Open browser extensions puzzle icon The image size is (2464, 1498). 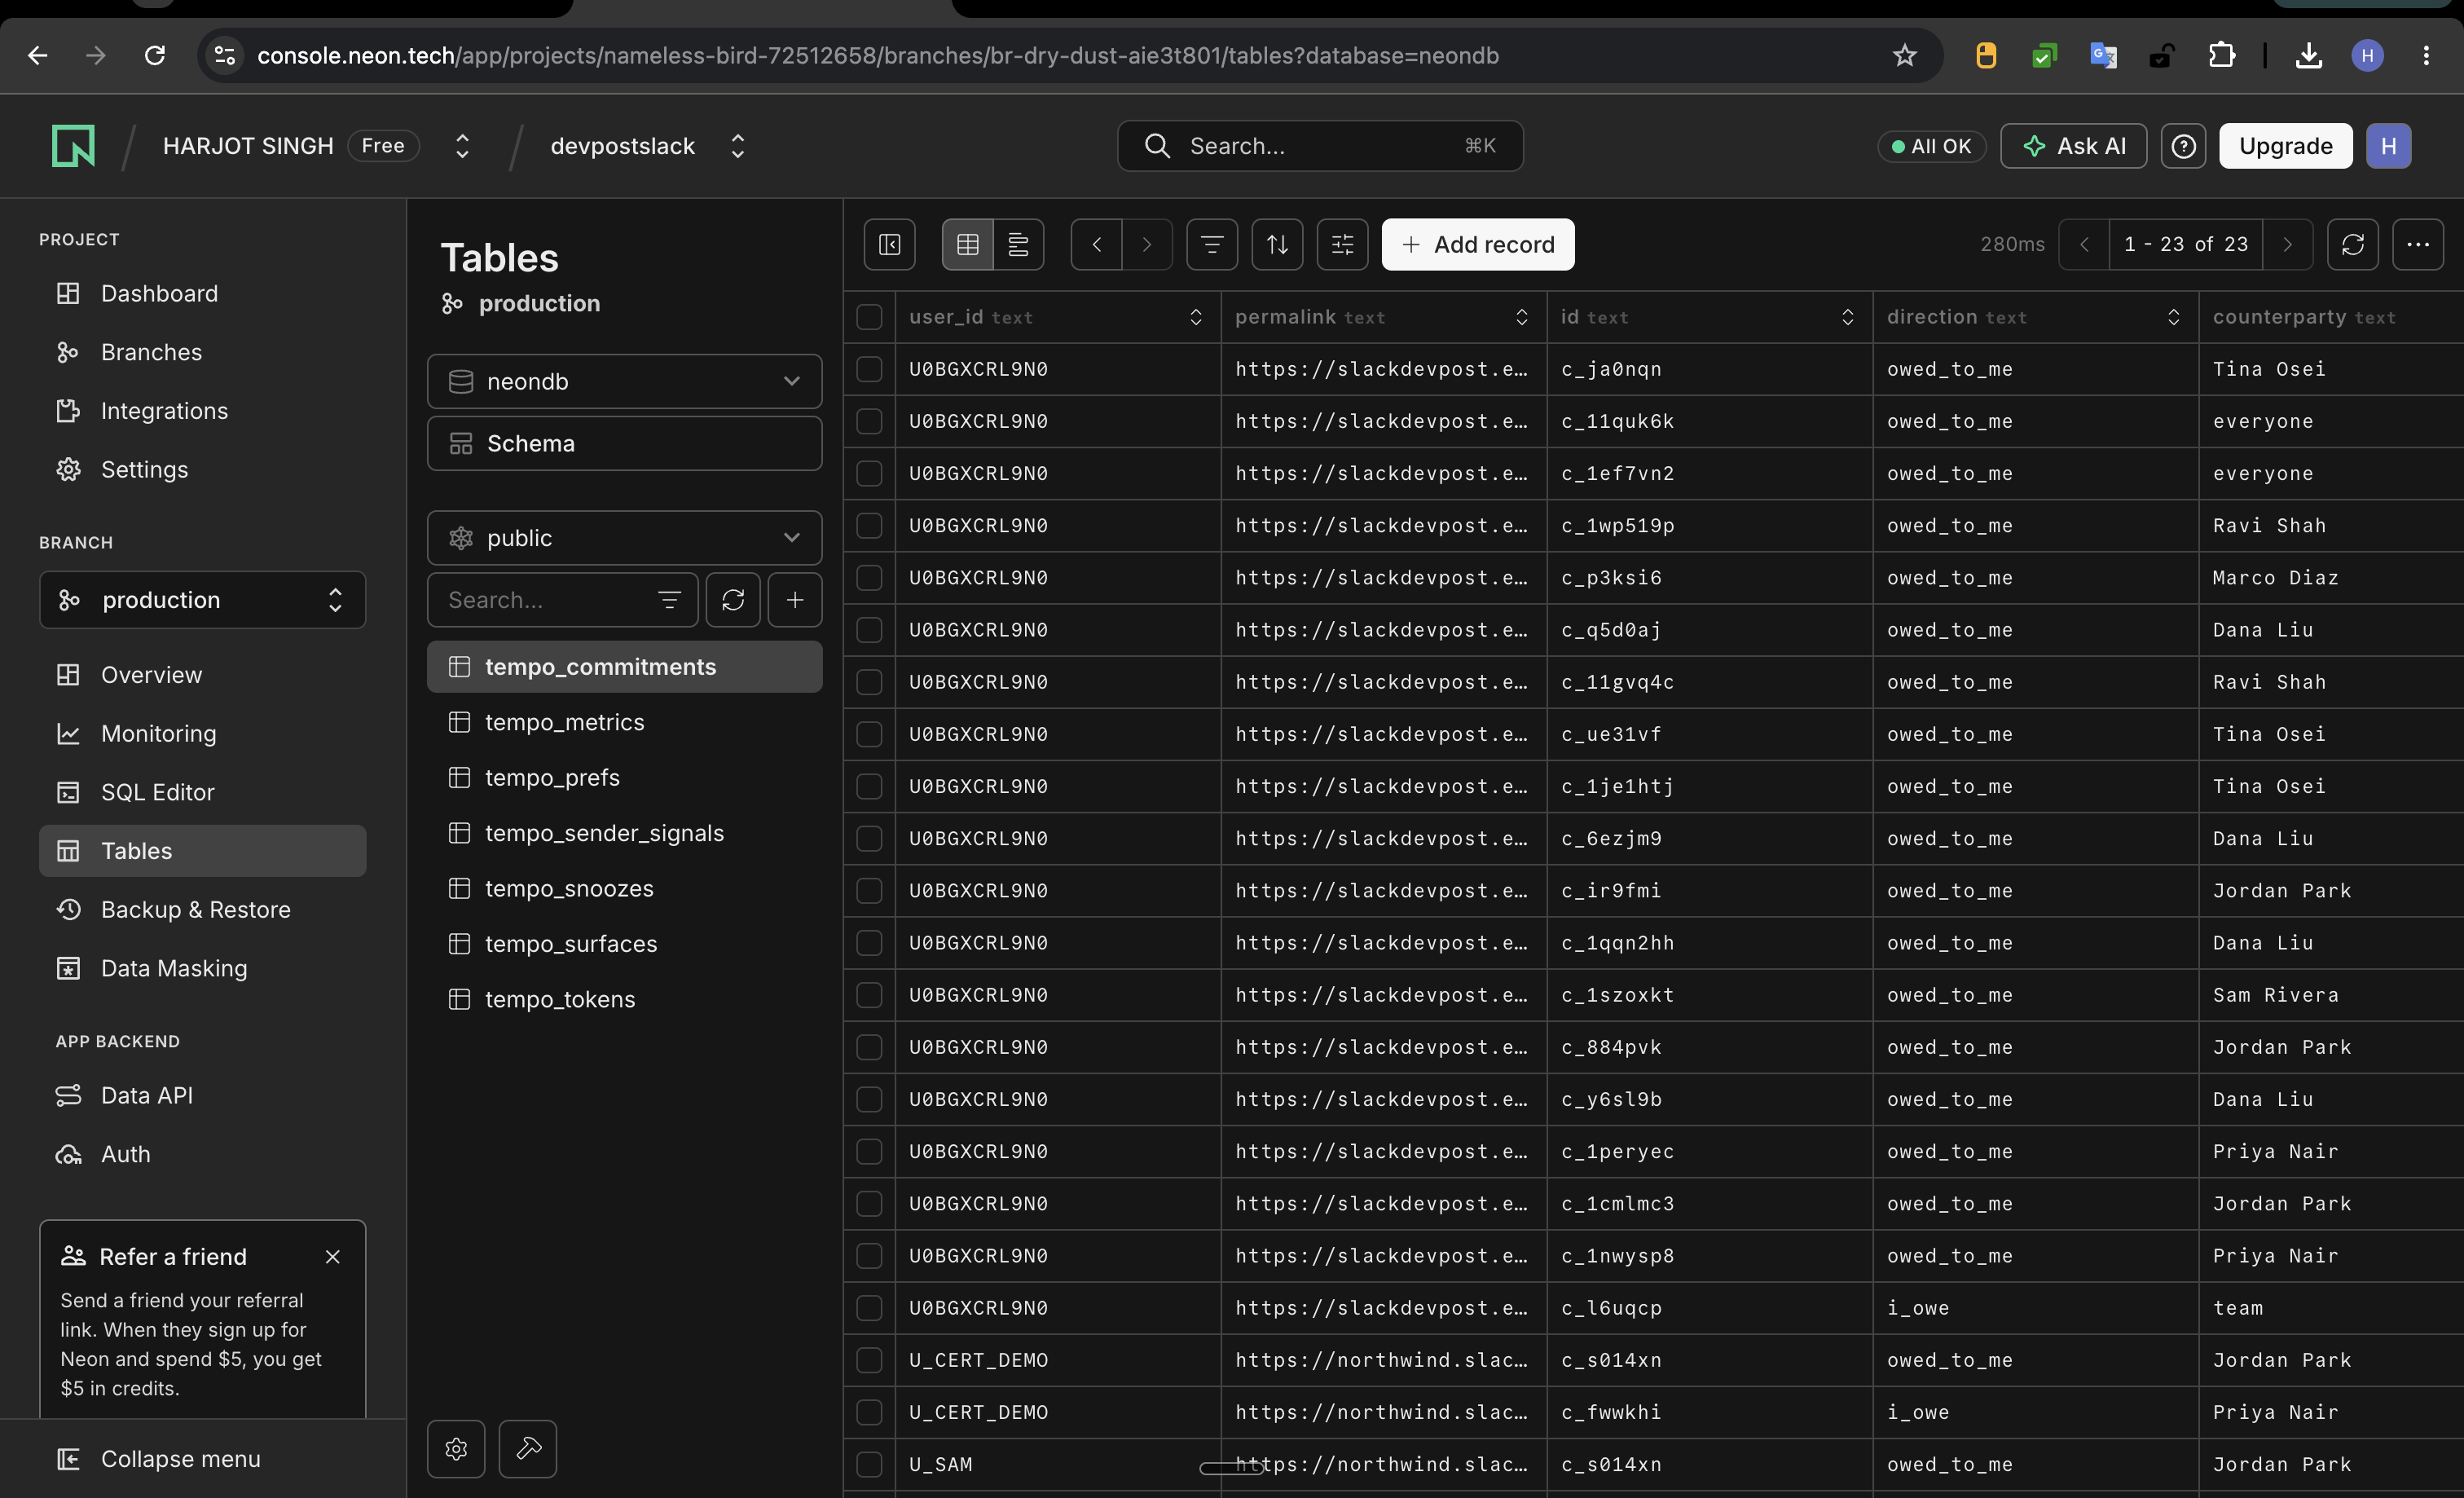[2221, 55]
